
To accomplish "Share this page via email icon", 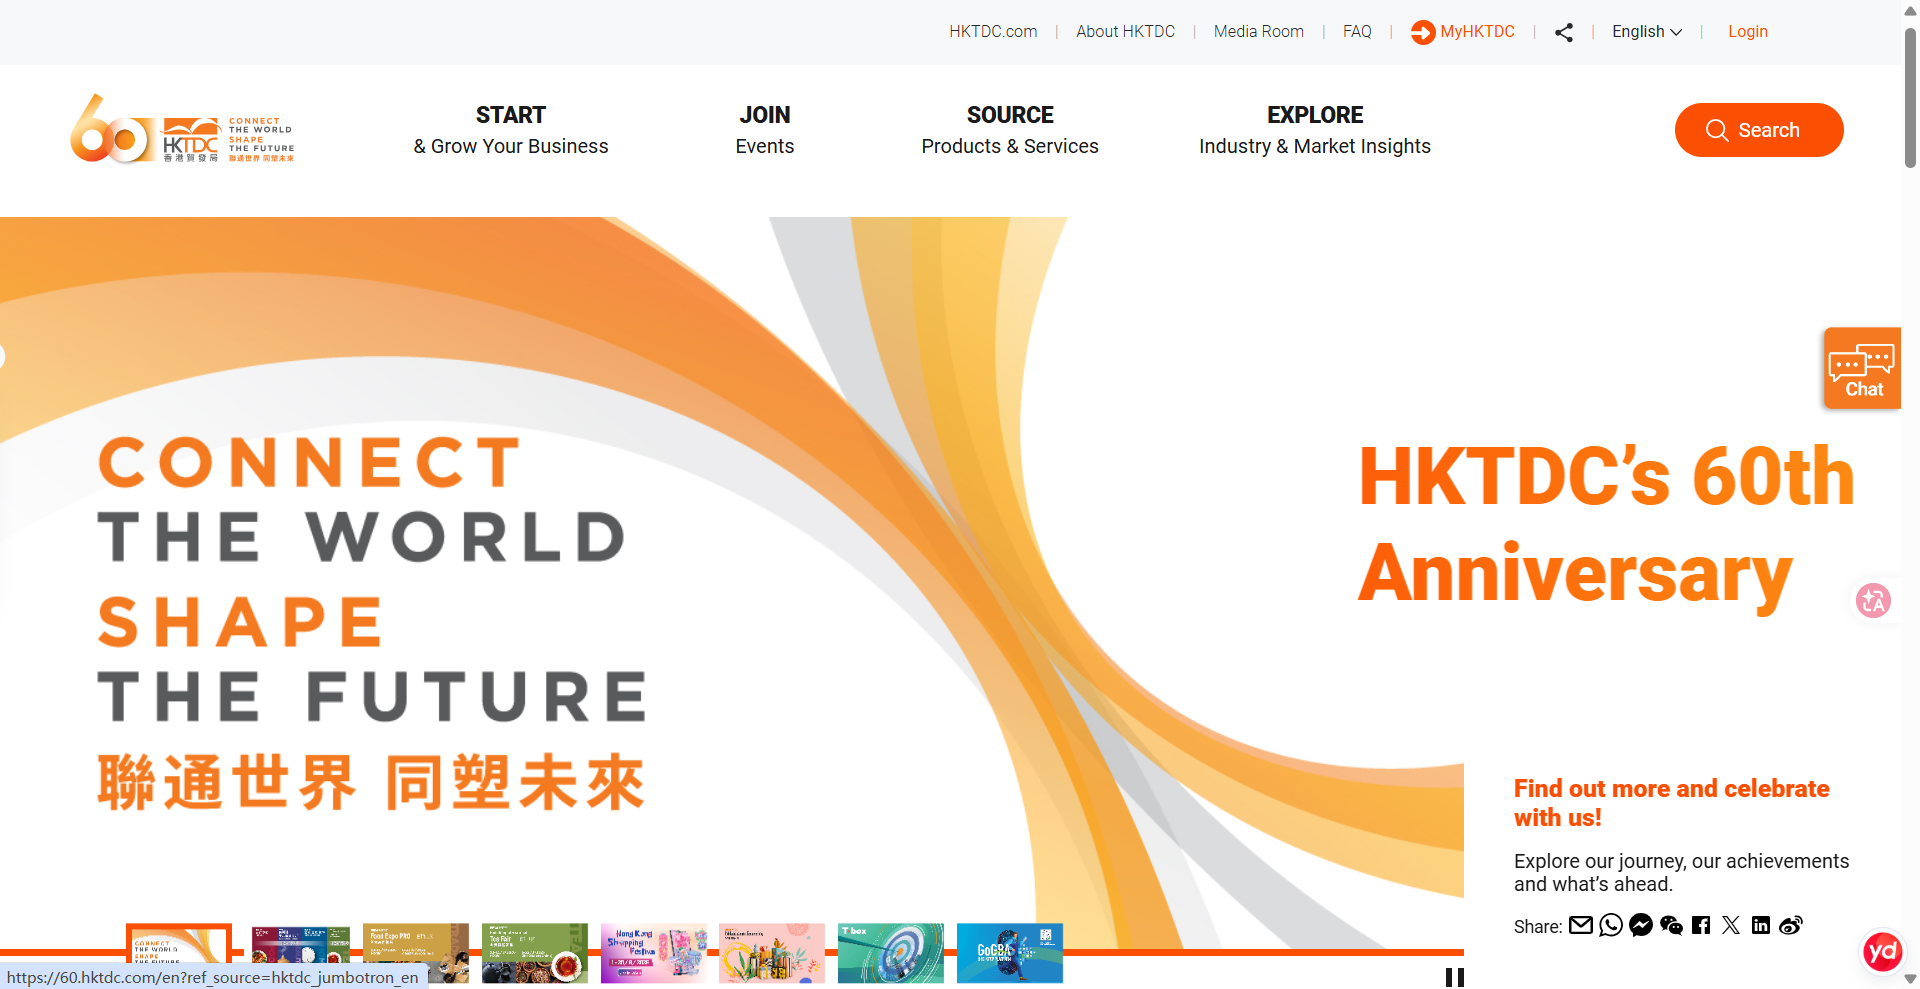I will (1581, 925).
